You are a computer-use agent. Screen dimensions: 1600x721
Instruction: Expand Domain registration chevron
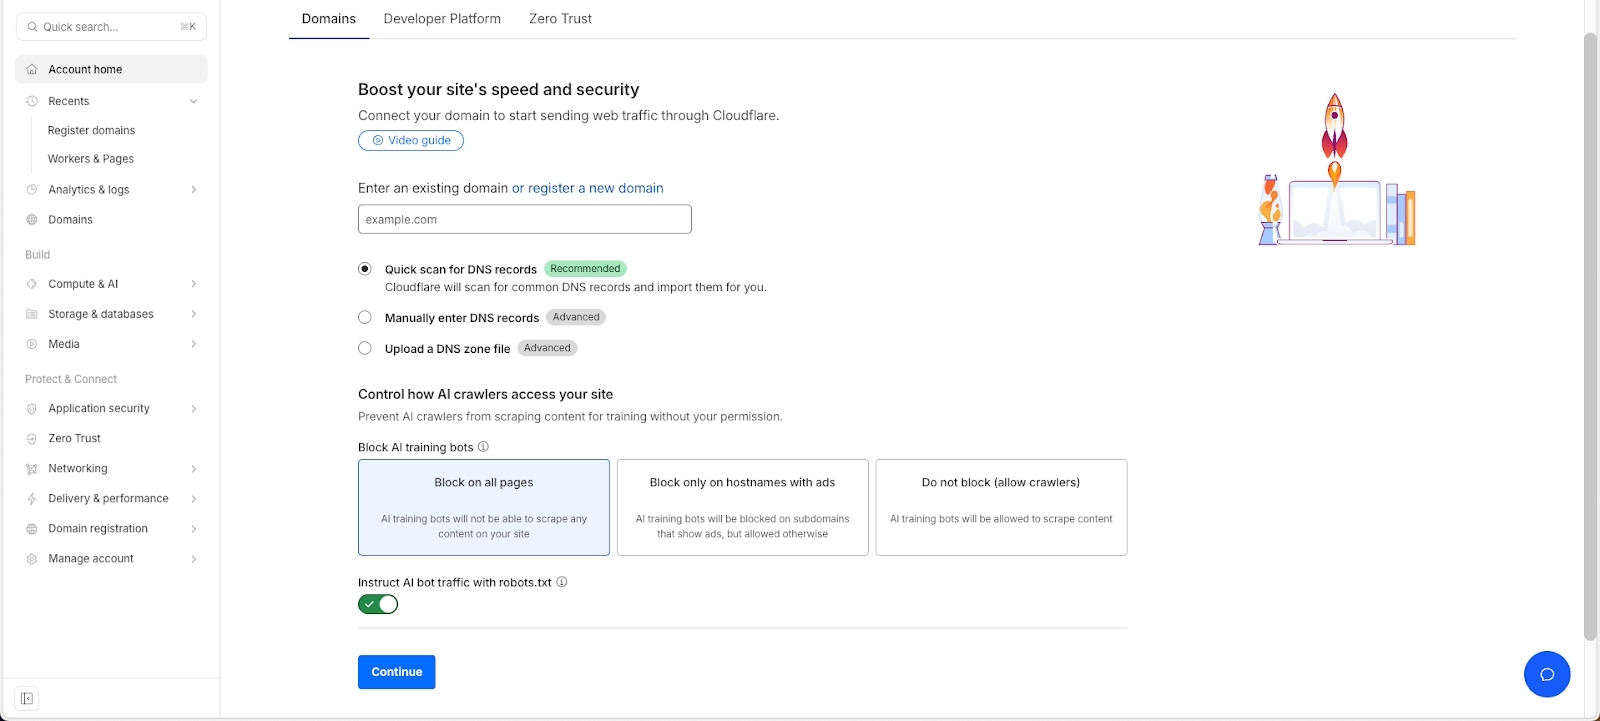pyautogui.click(x=193, y=529)
